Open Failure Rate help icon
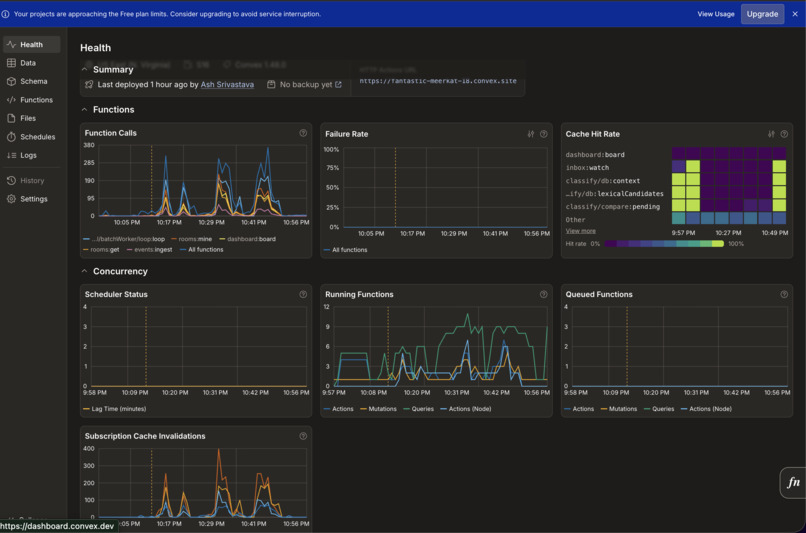The image size is (806, 533). 544,134
